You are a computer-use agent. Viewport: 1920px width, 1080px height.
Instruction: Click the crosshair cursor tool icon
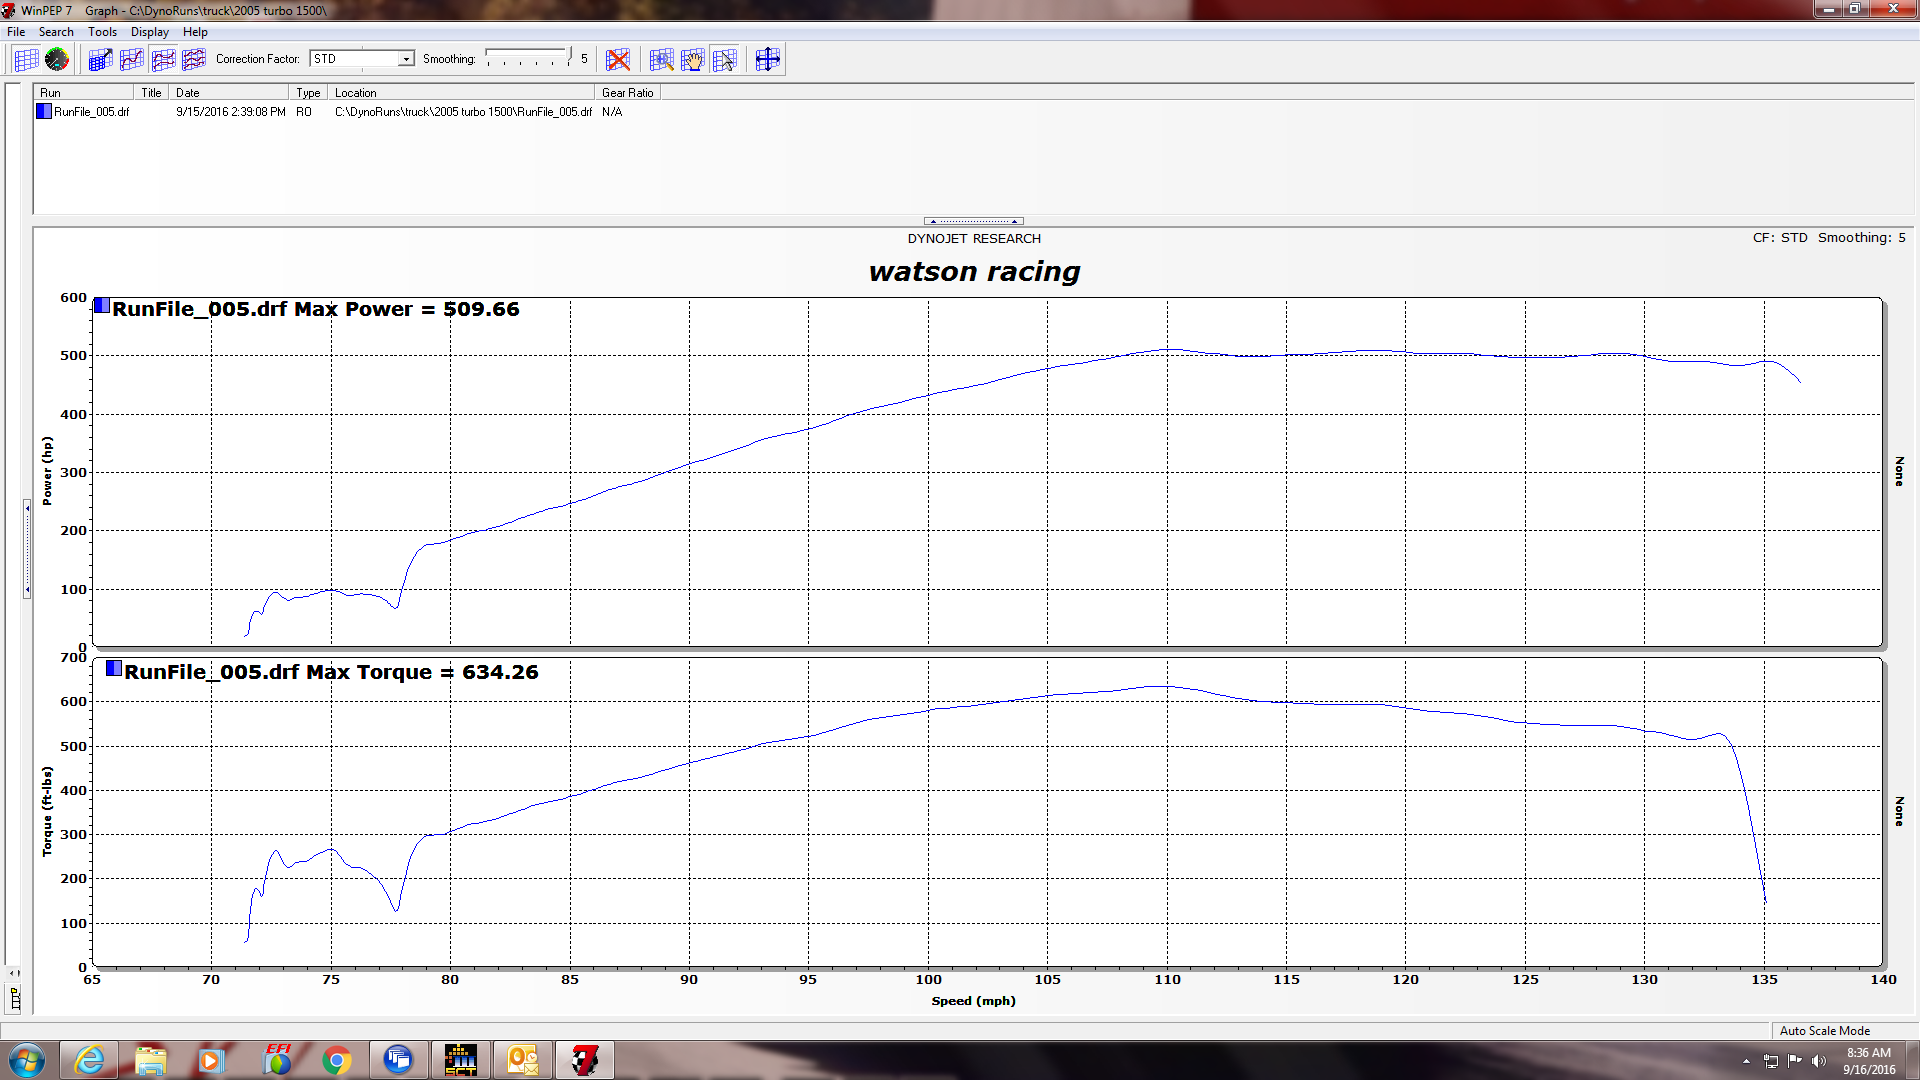767,60
